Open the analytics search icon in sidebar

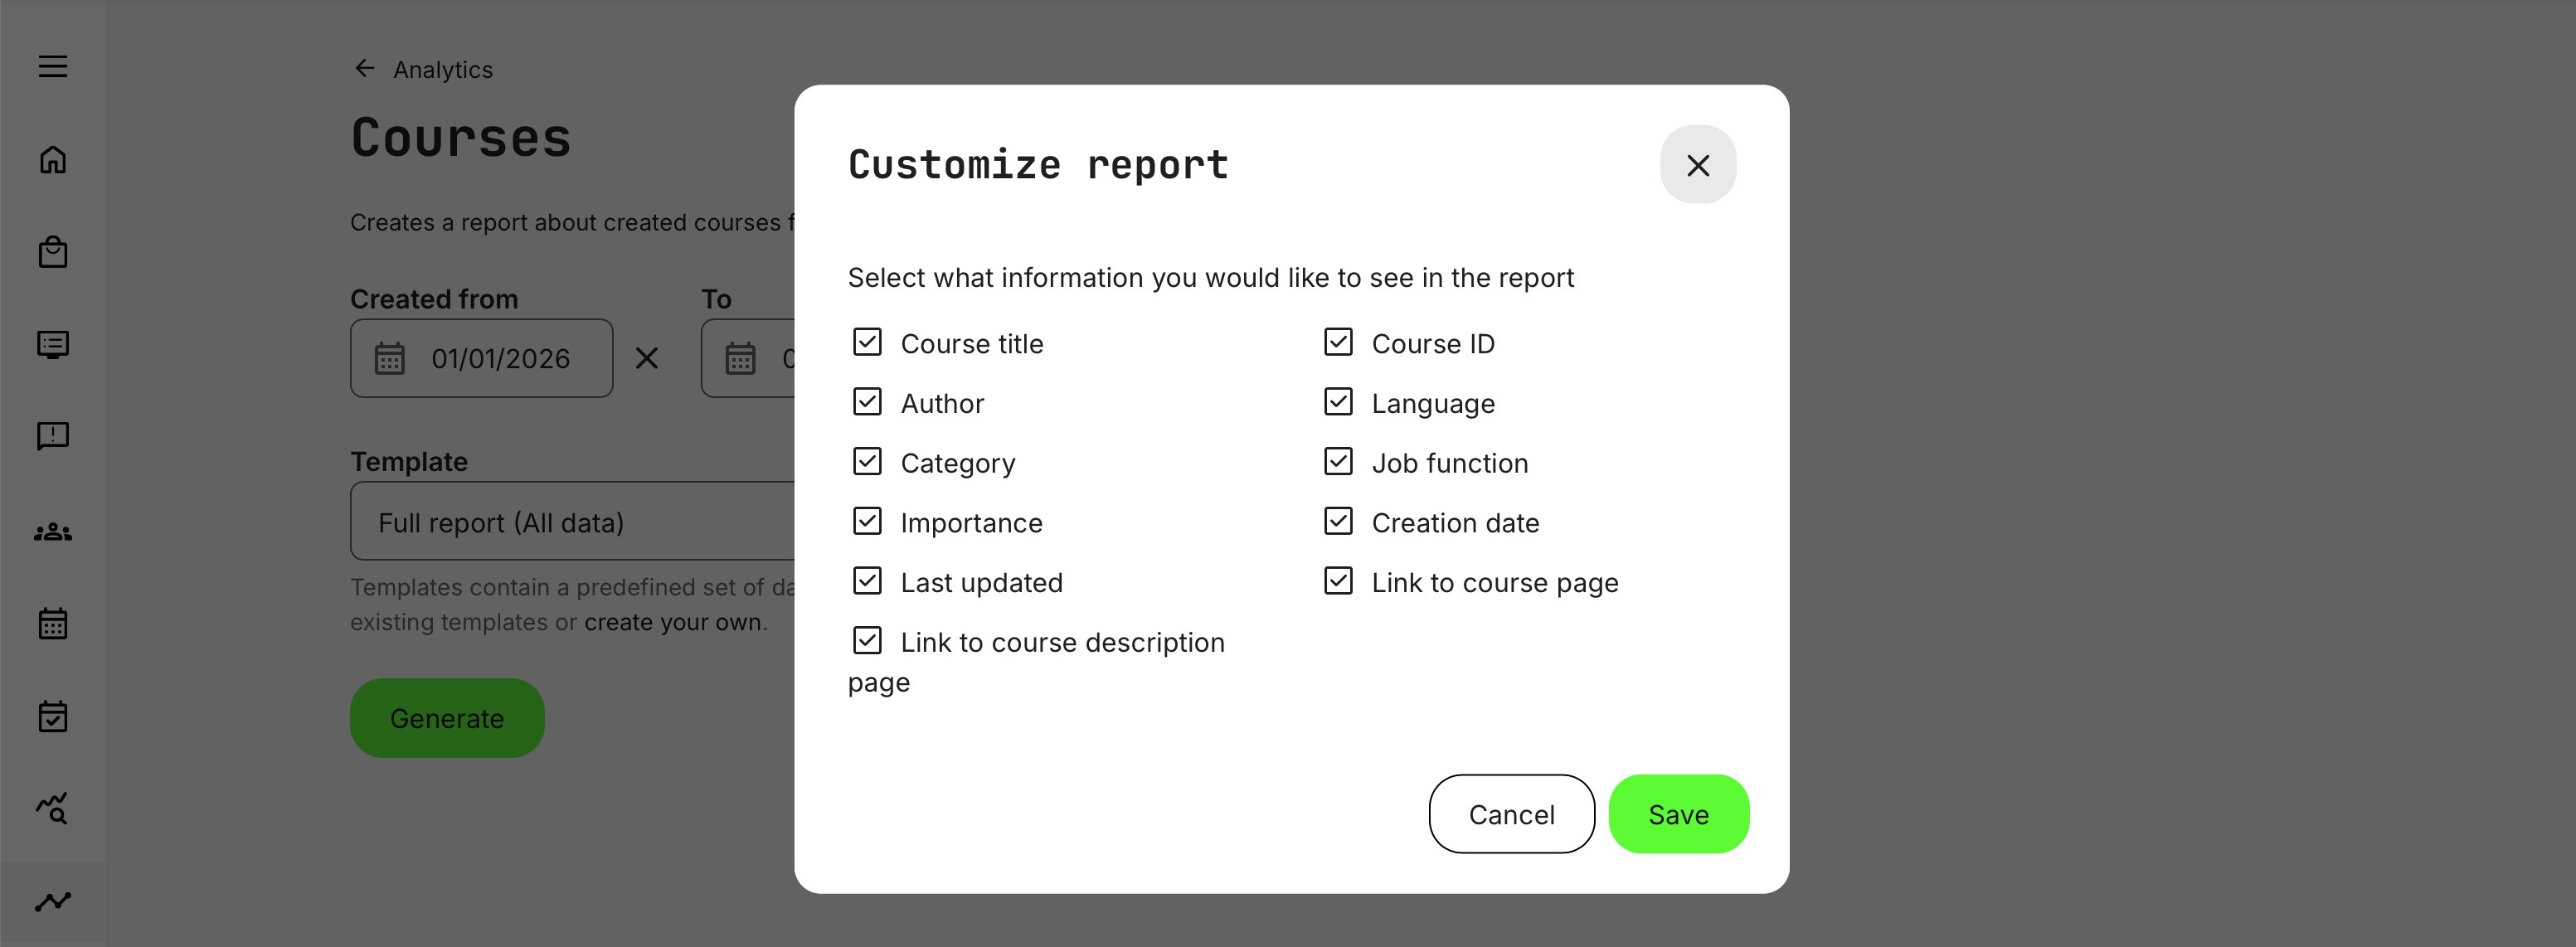pyautogui.click(x=53, y=808)
